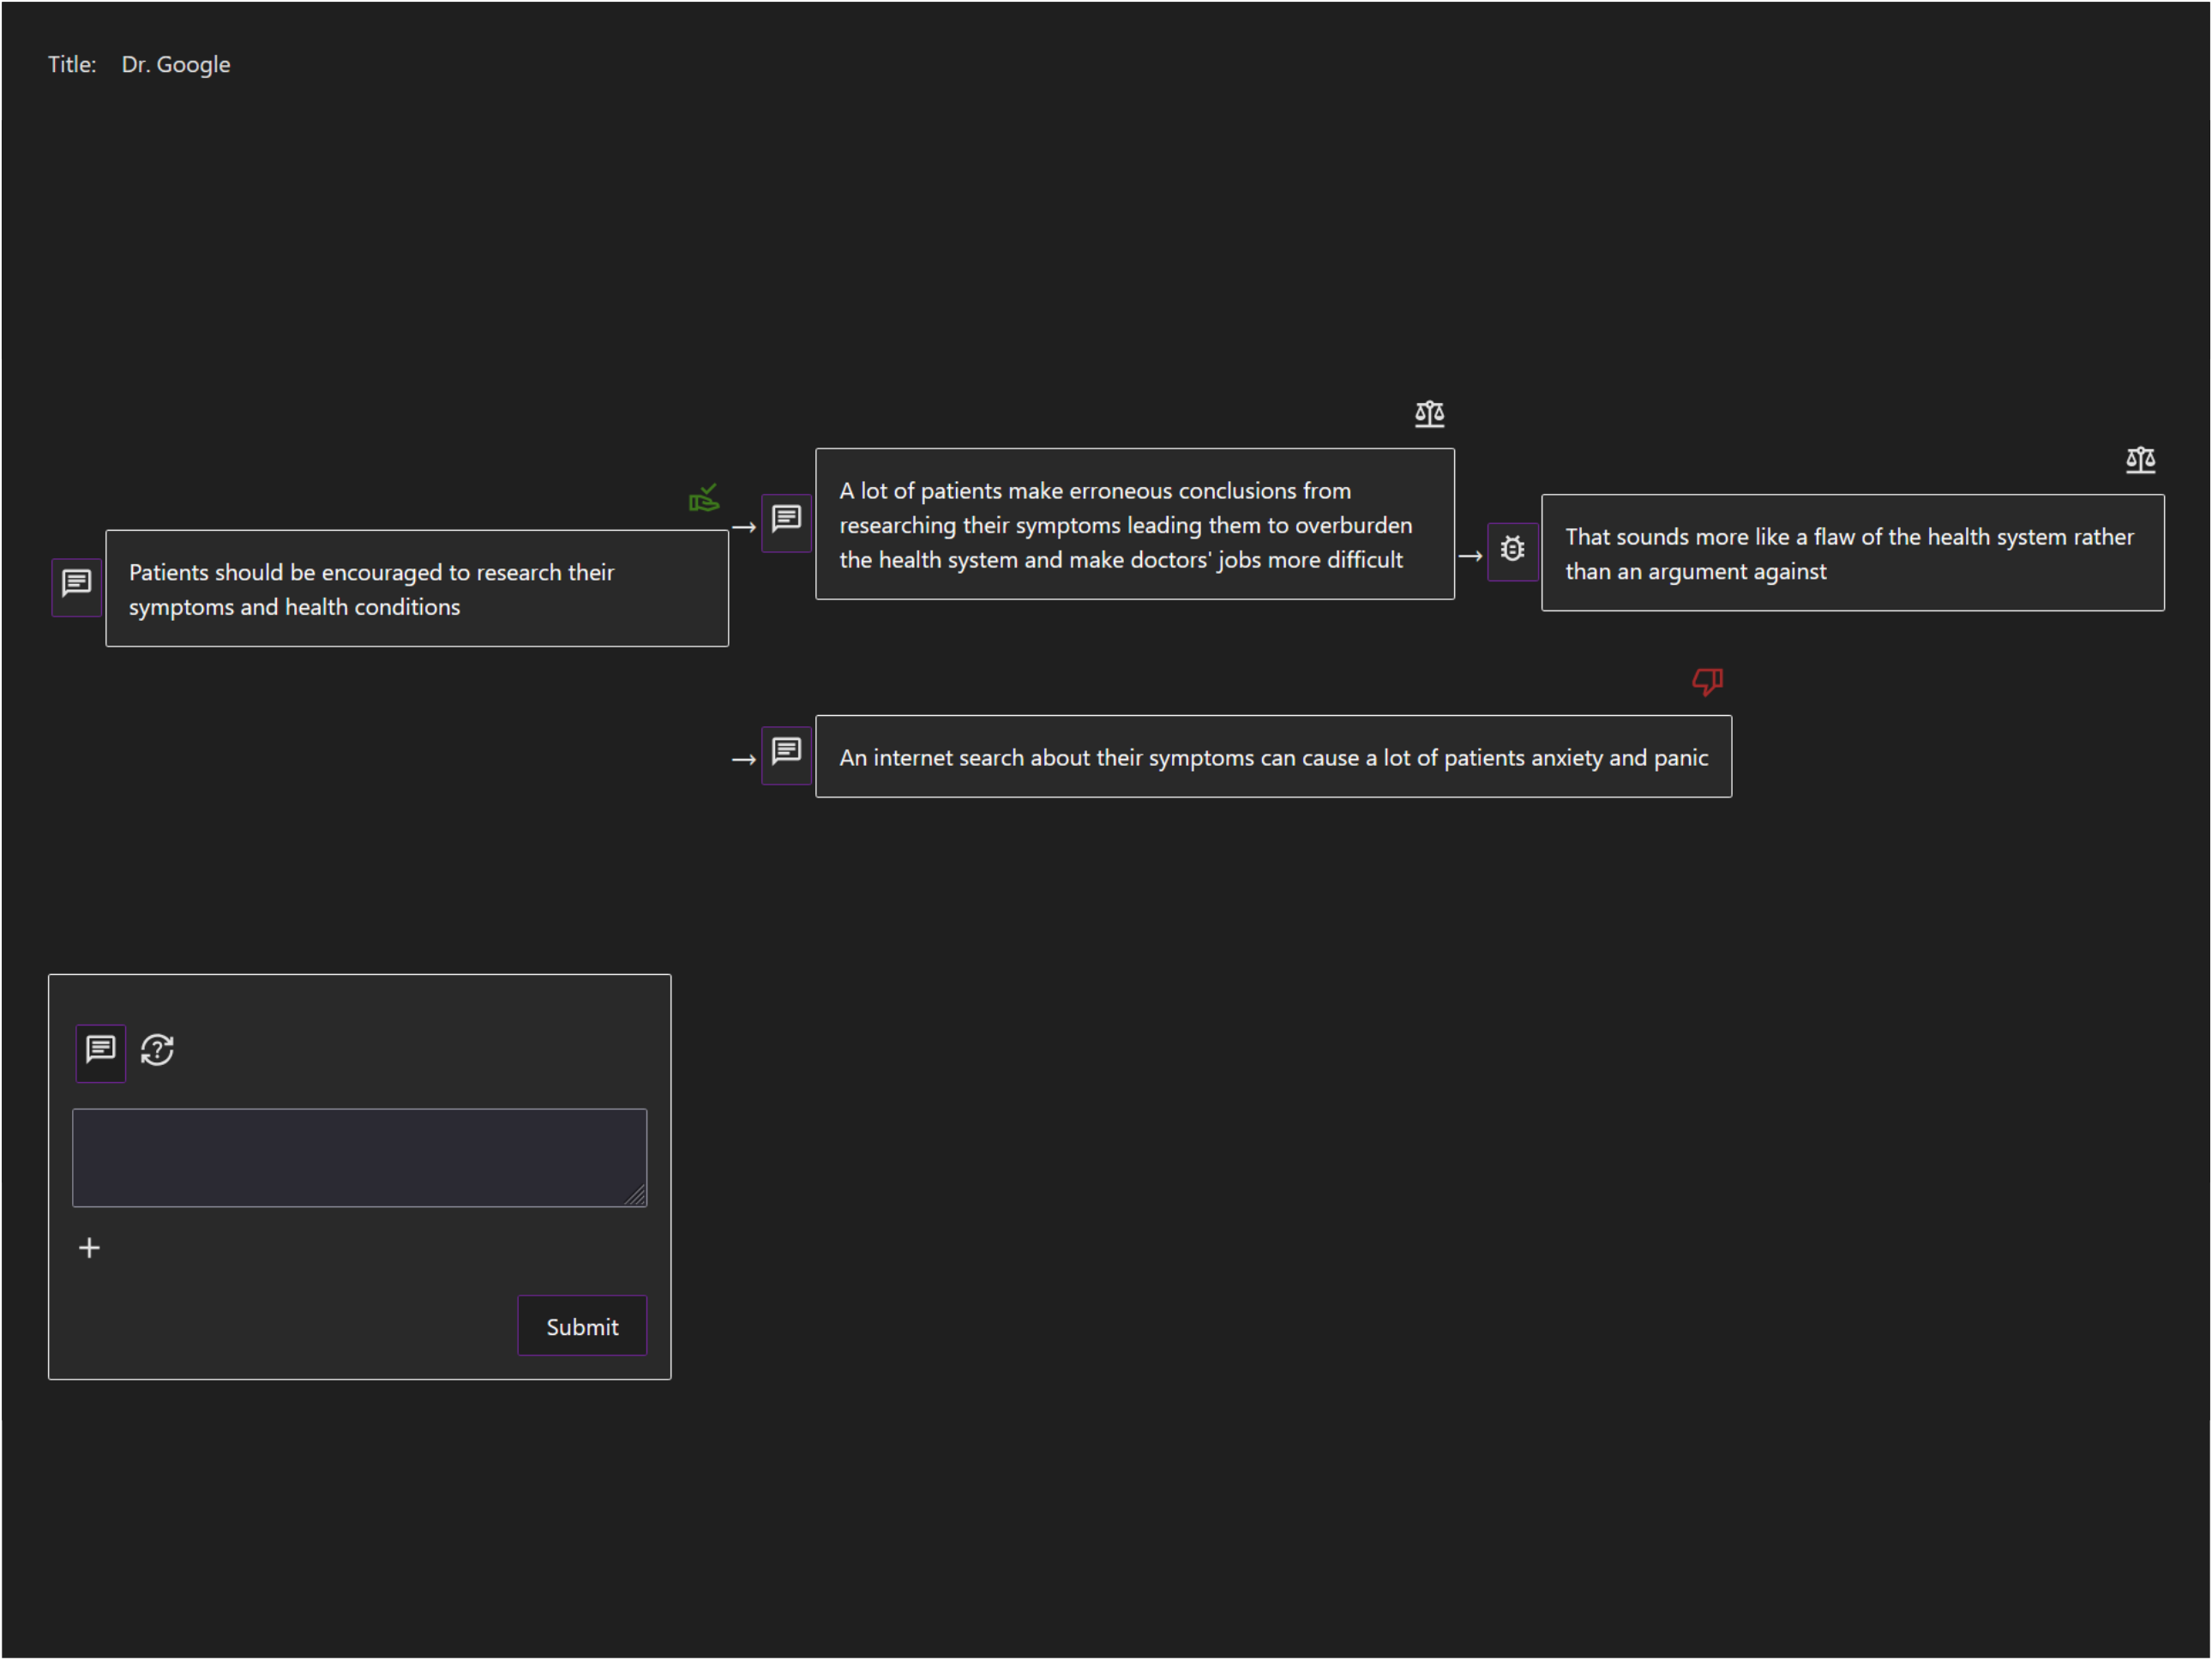
Task: Click the comment icon beside the root claim
Action: [76, 585]
